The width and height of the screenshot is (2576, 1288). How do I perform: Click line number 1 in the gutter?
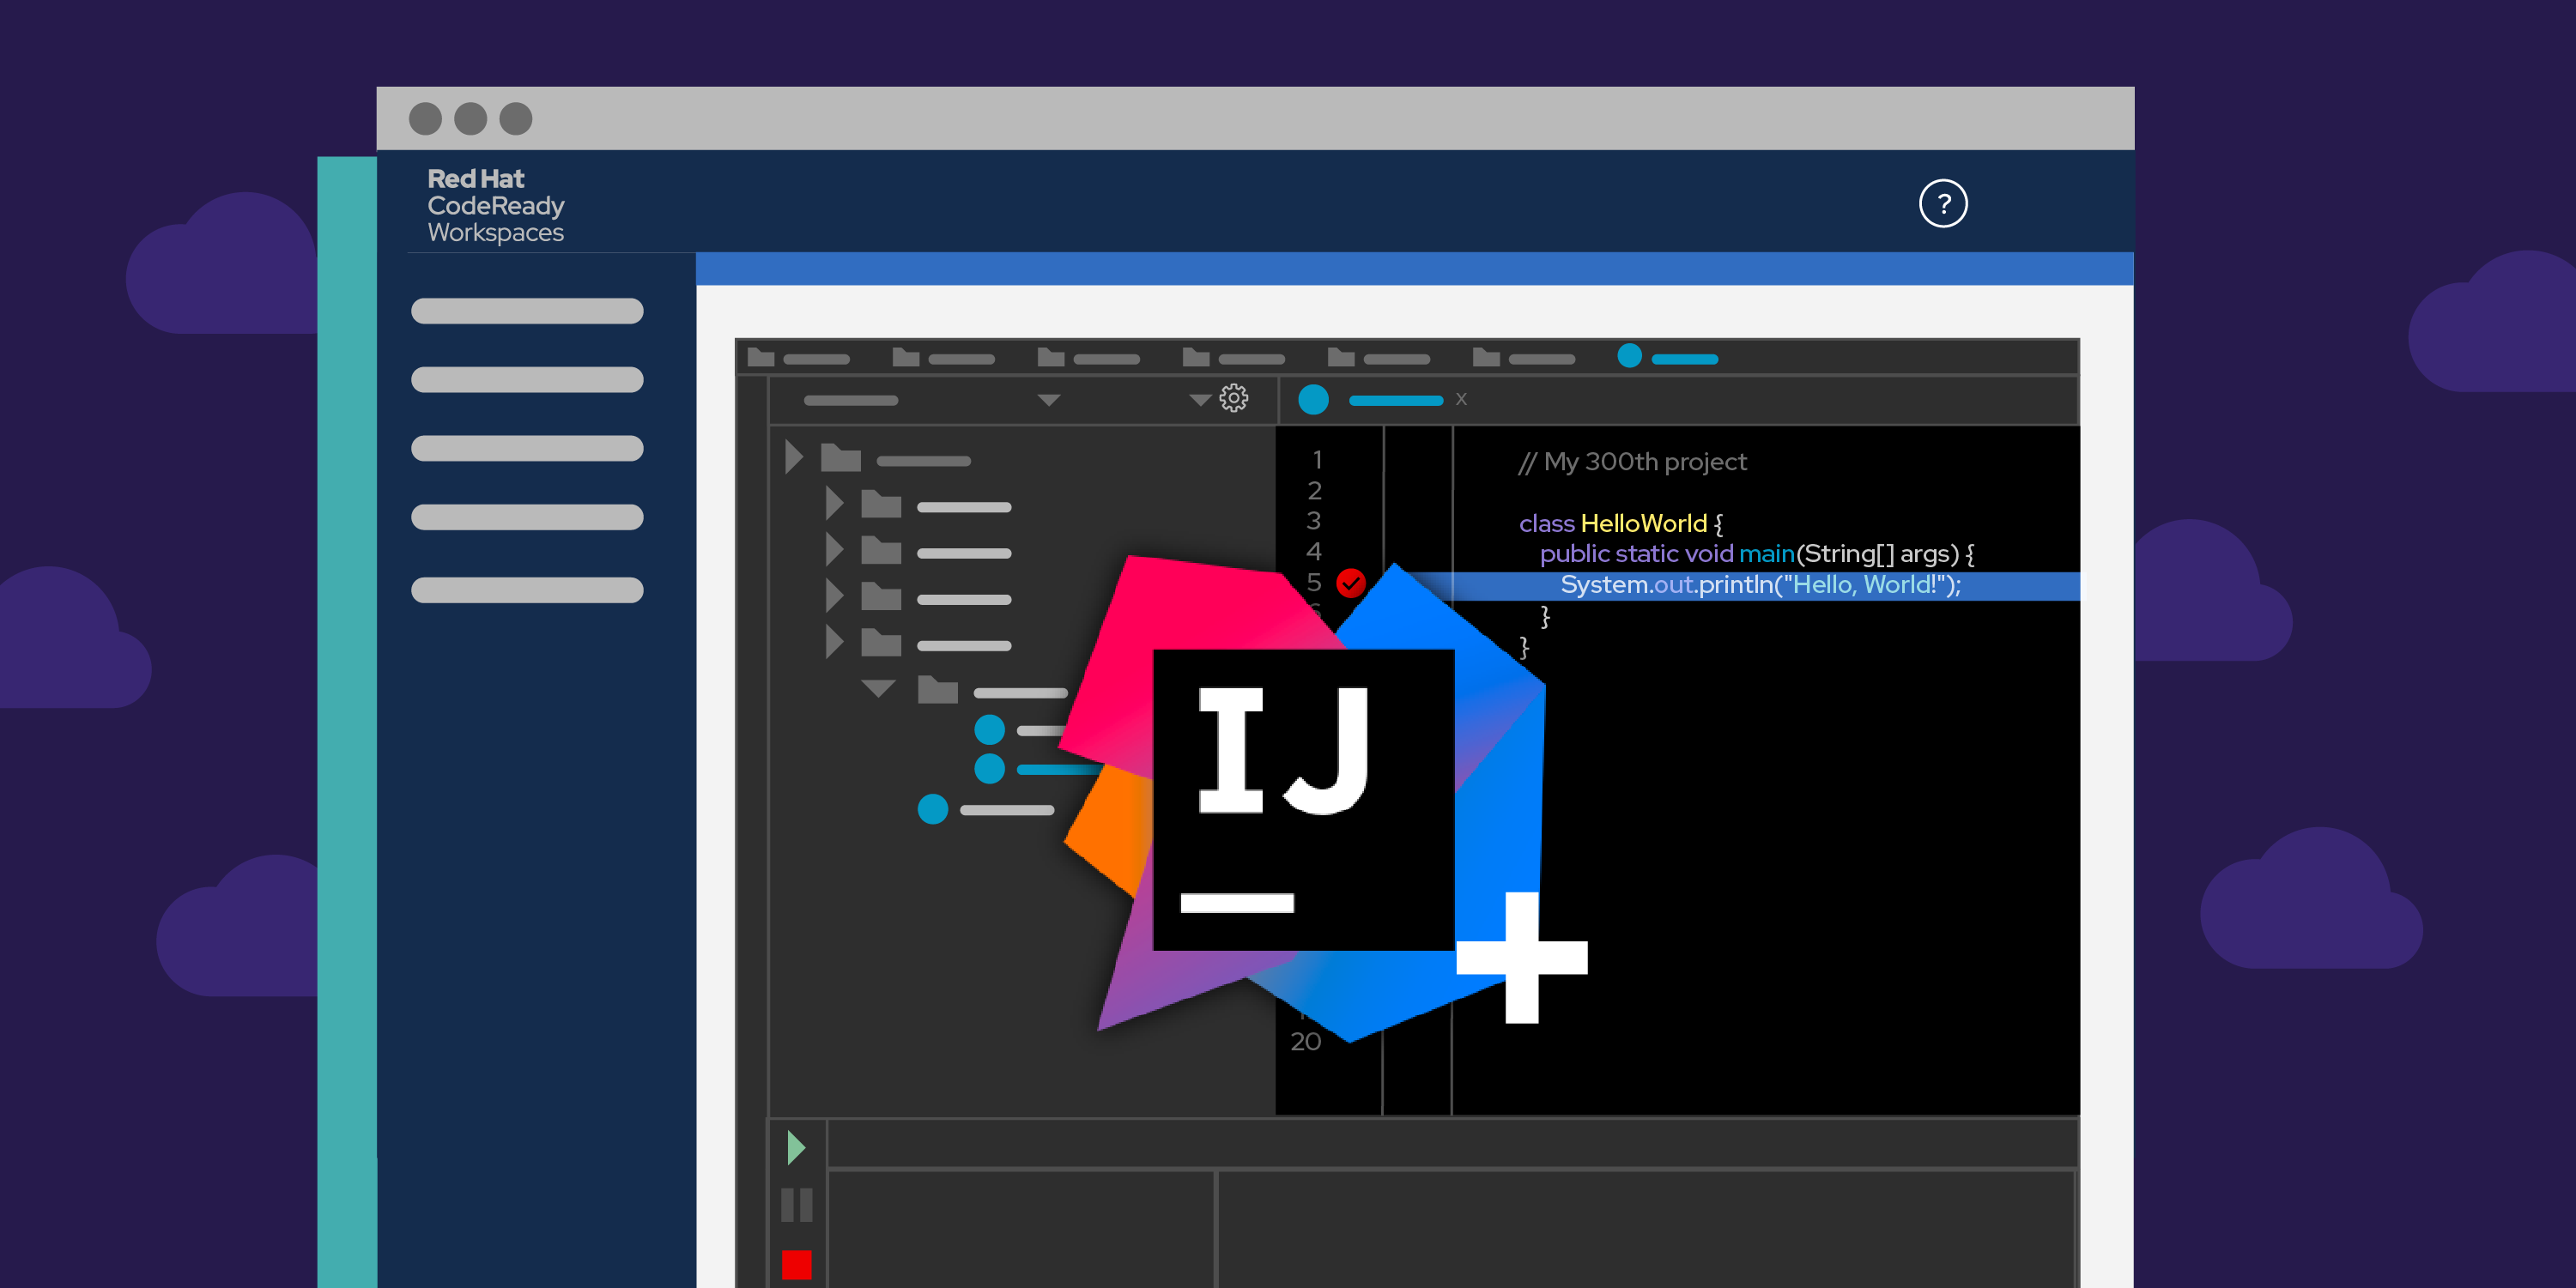(x=1317, y=460)
